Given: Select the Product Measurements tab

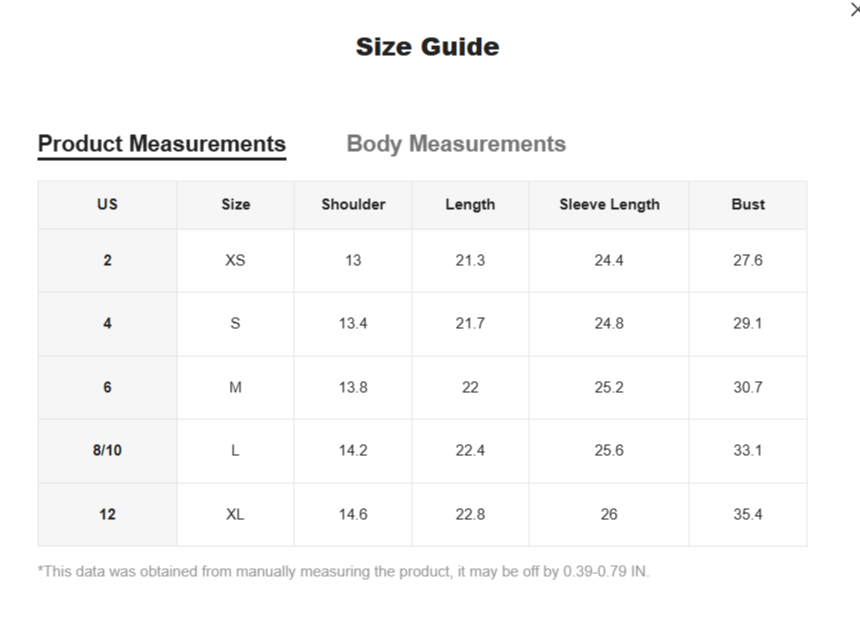Looking at the screenshot, I should tap(162, 144).
